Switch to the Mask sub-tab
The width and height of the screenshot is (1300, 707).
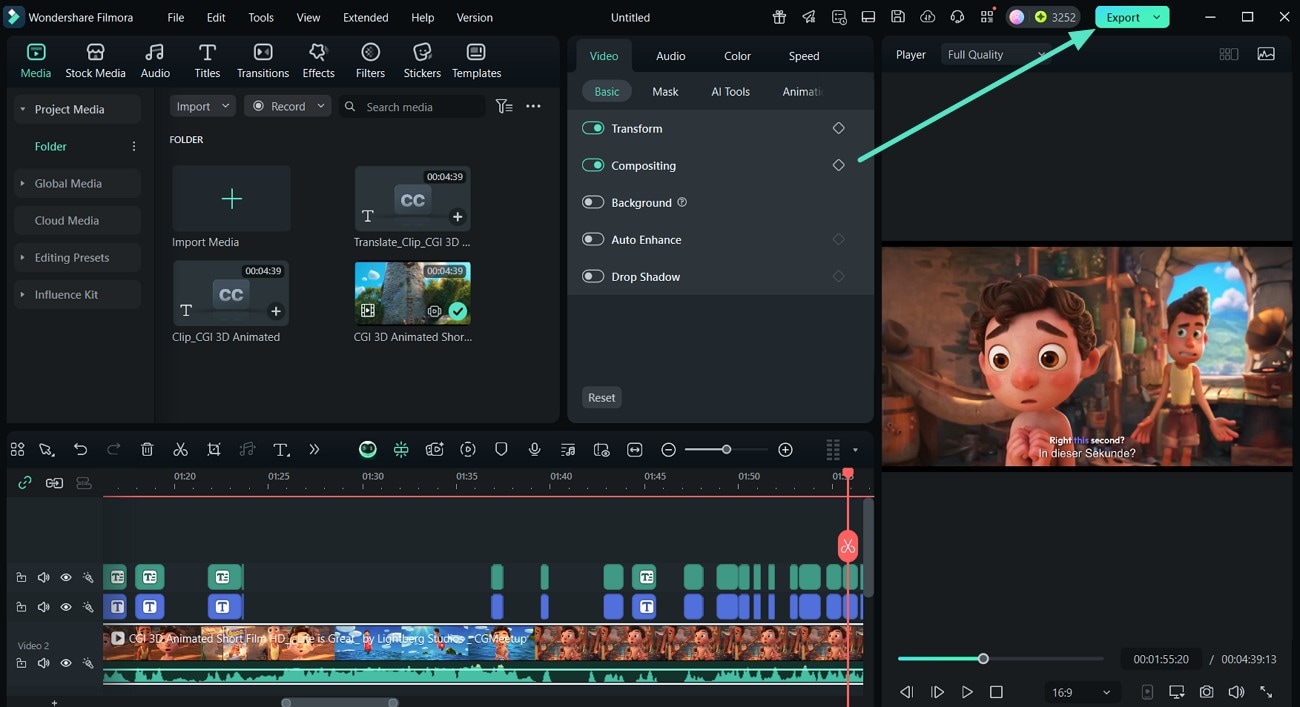pyautogui.click(x=665, y=91)
